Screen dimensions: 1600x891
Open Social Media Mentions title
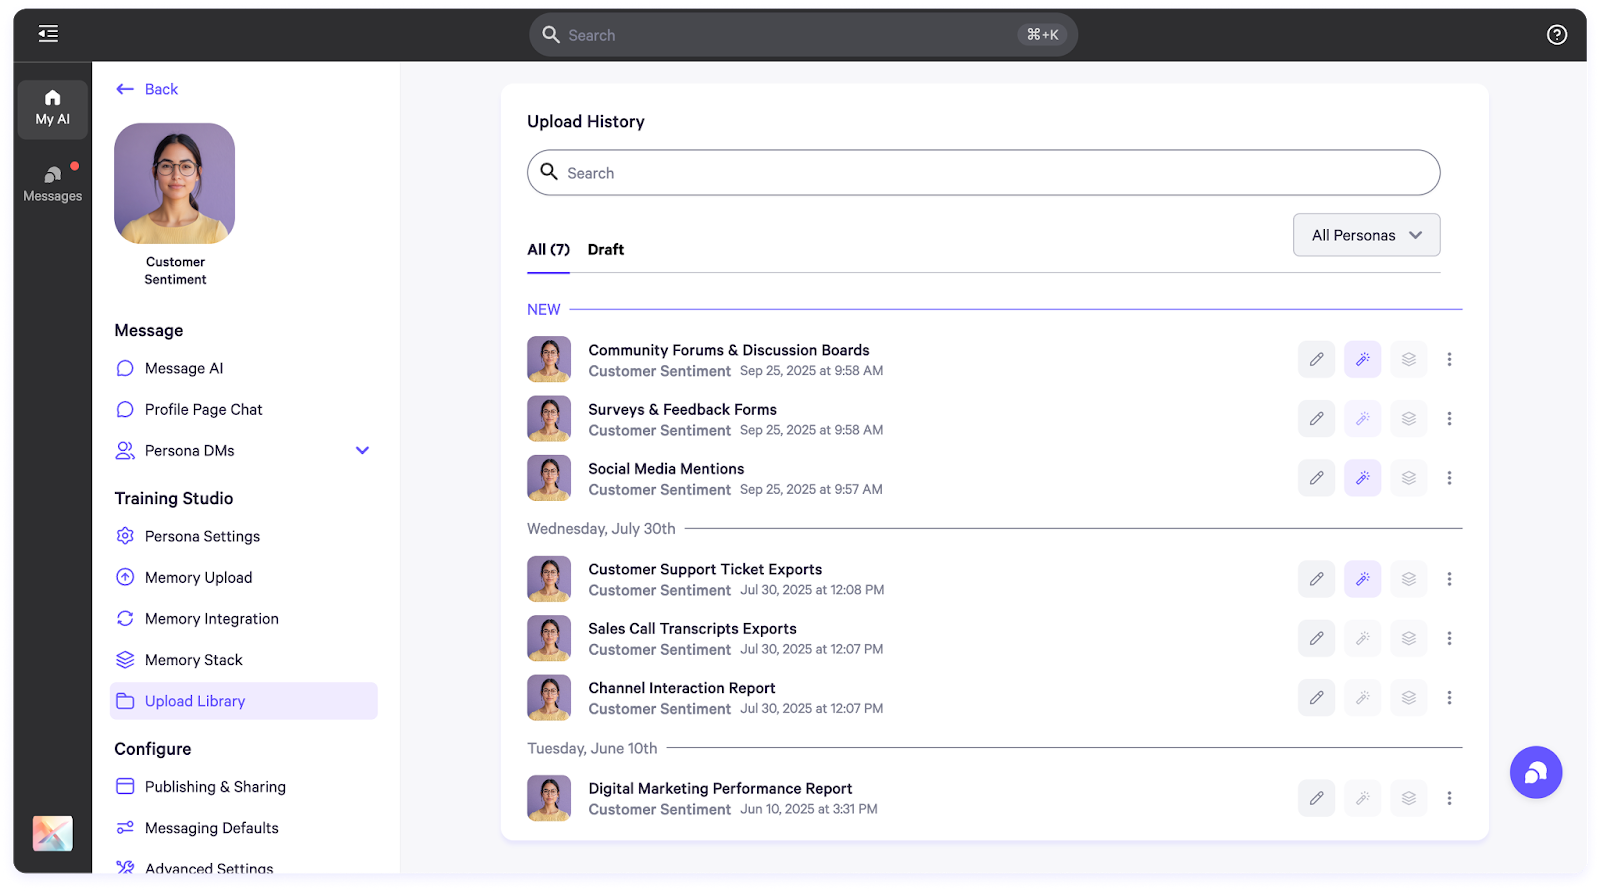[666, 469]
